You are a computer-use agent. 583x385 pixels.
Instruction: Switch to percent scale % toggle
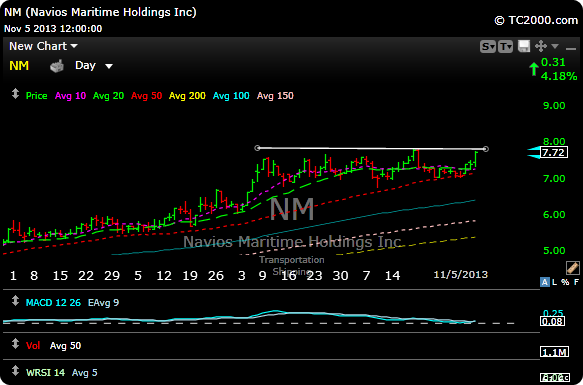(x=565, y=282)
